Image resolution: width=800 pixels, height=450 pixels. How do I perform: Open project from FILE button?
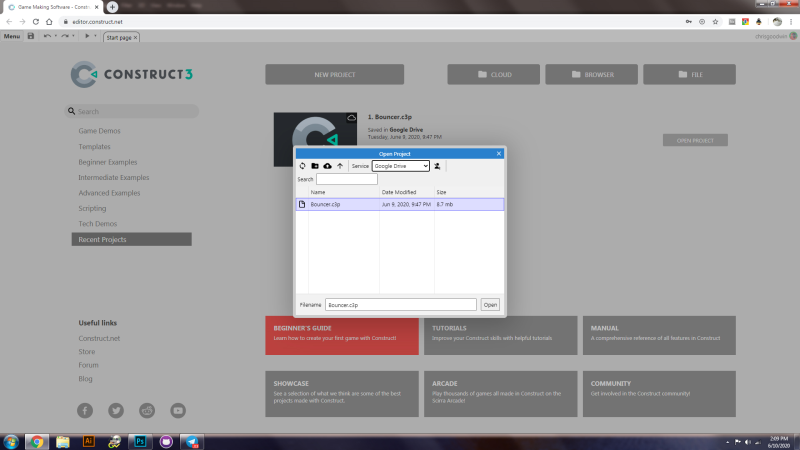[689, 74]
